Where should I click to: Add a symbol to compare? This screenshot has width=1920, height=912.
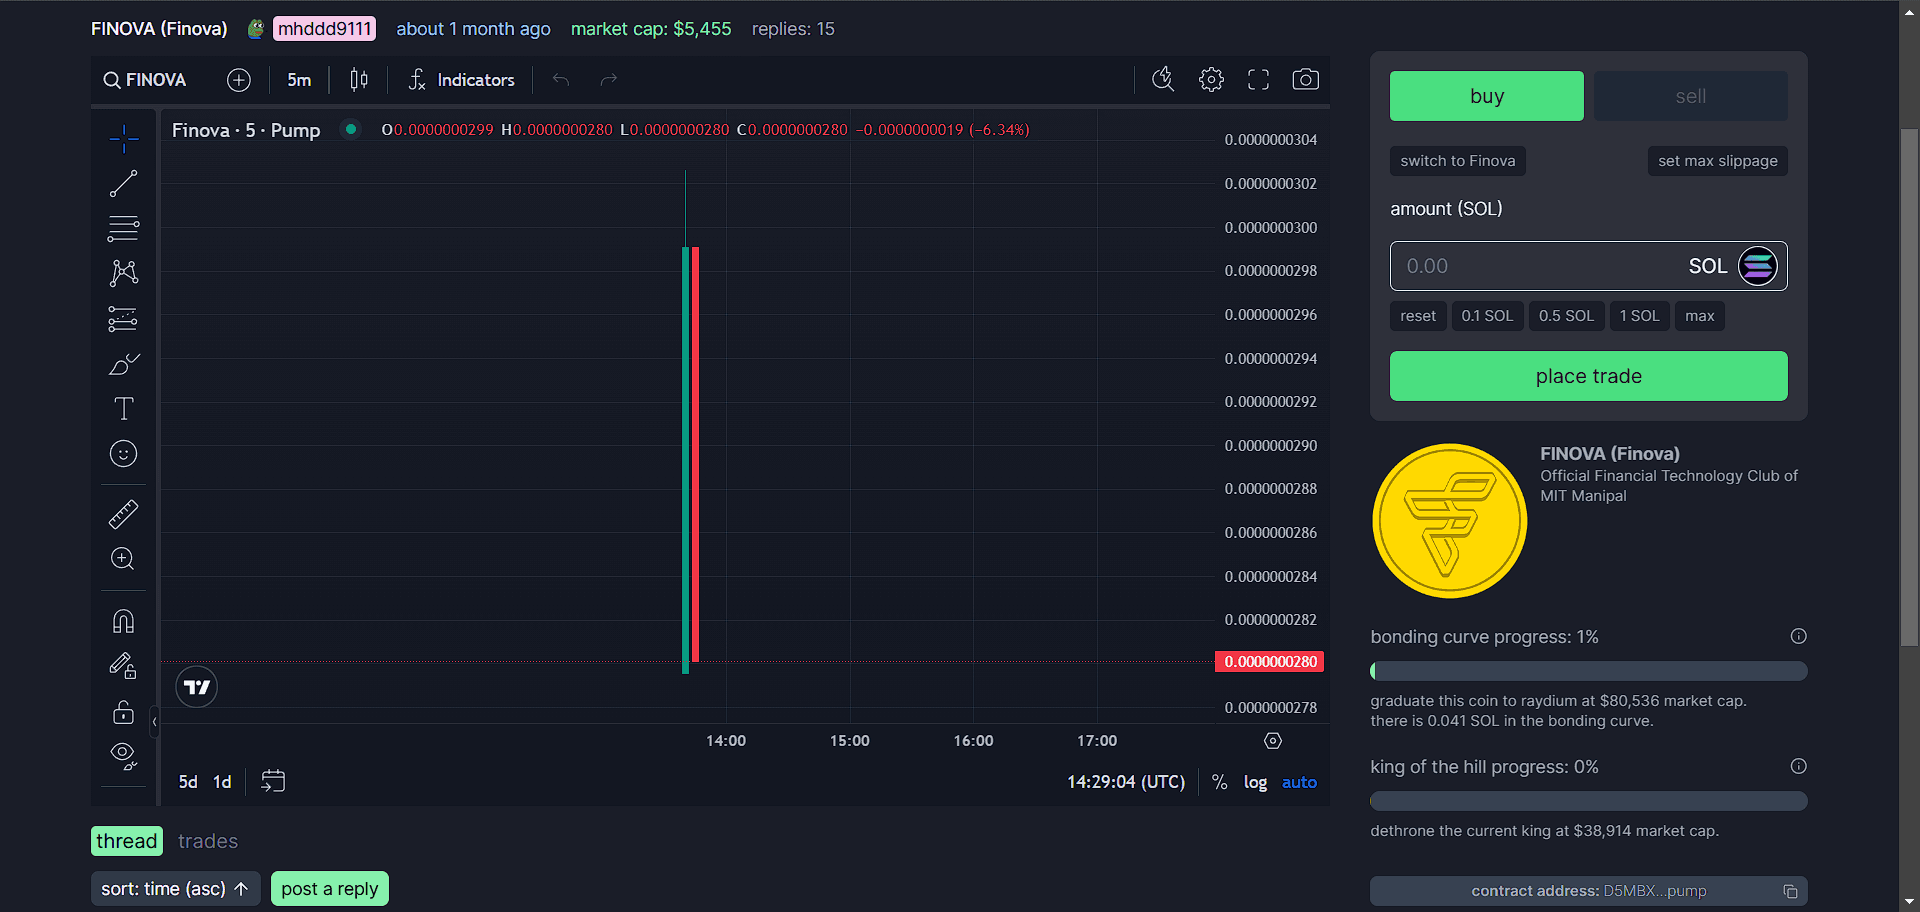click(x=239, y=80)
